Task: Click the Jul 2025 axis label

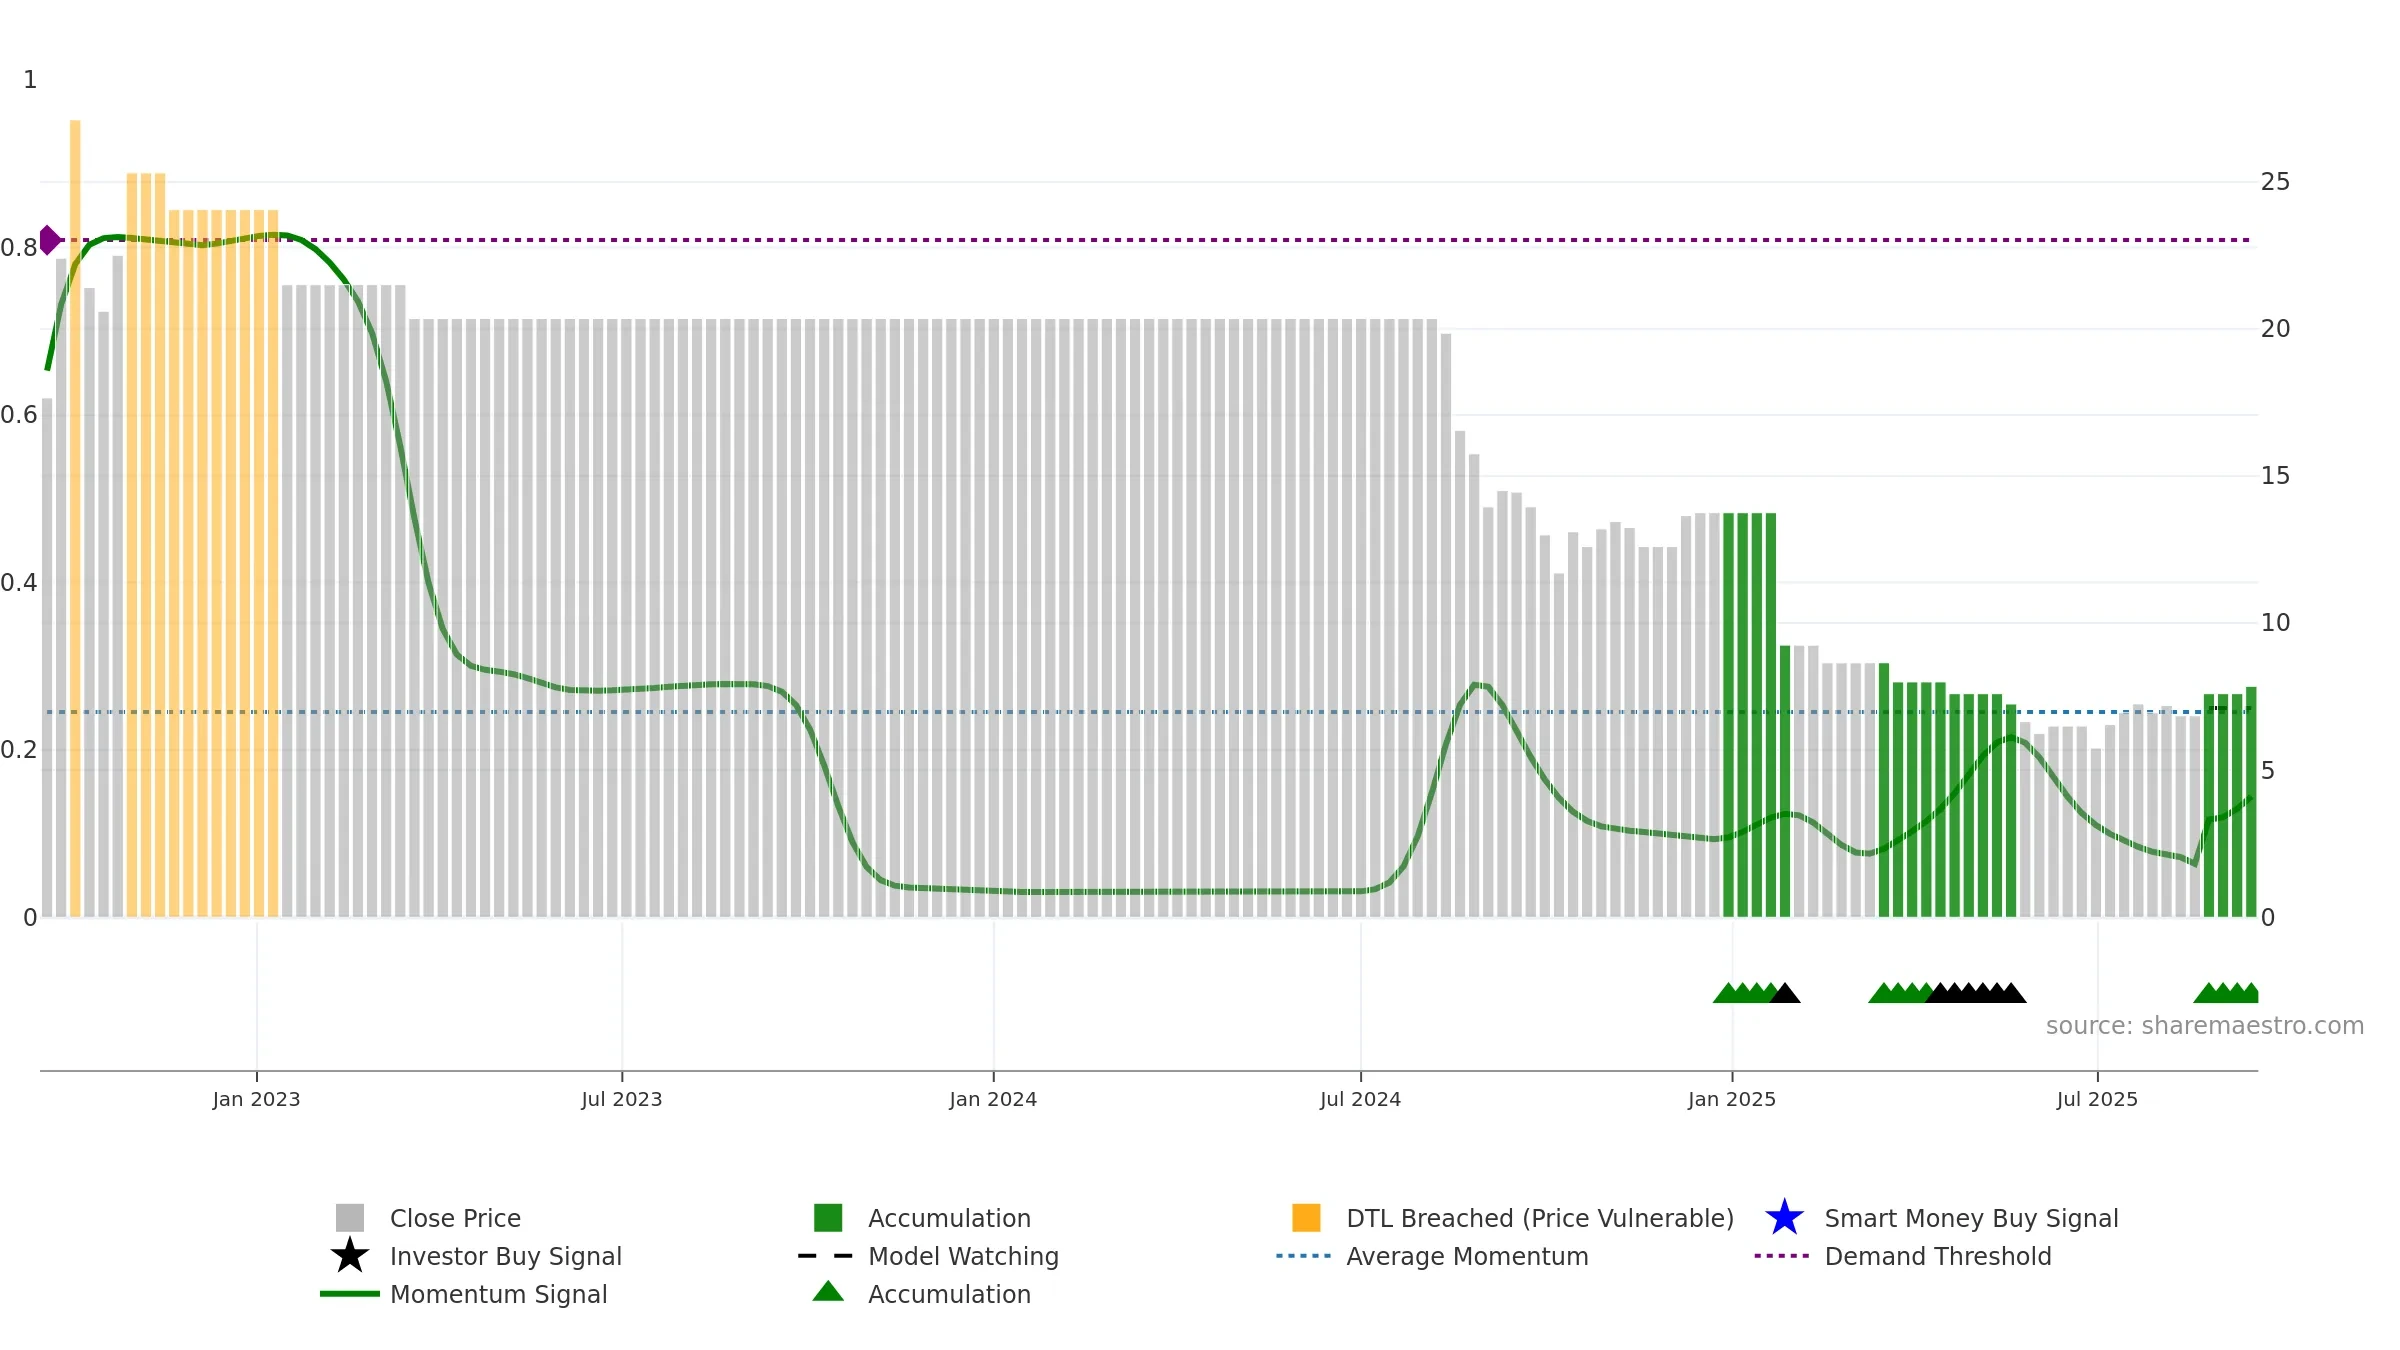Action: [2097, 1100]
